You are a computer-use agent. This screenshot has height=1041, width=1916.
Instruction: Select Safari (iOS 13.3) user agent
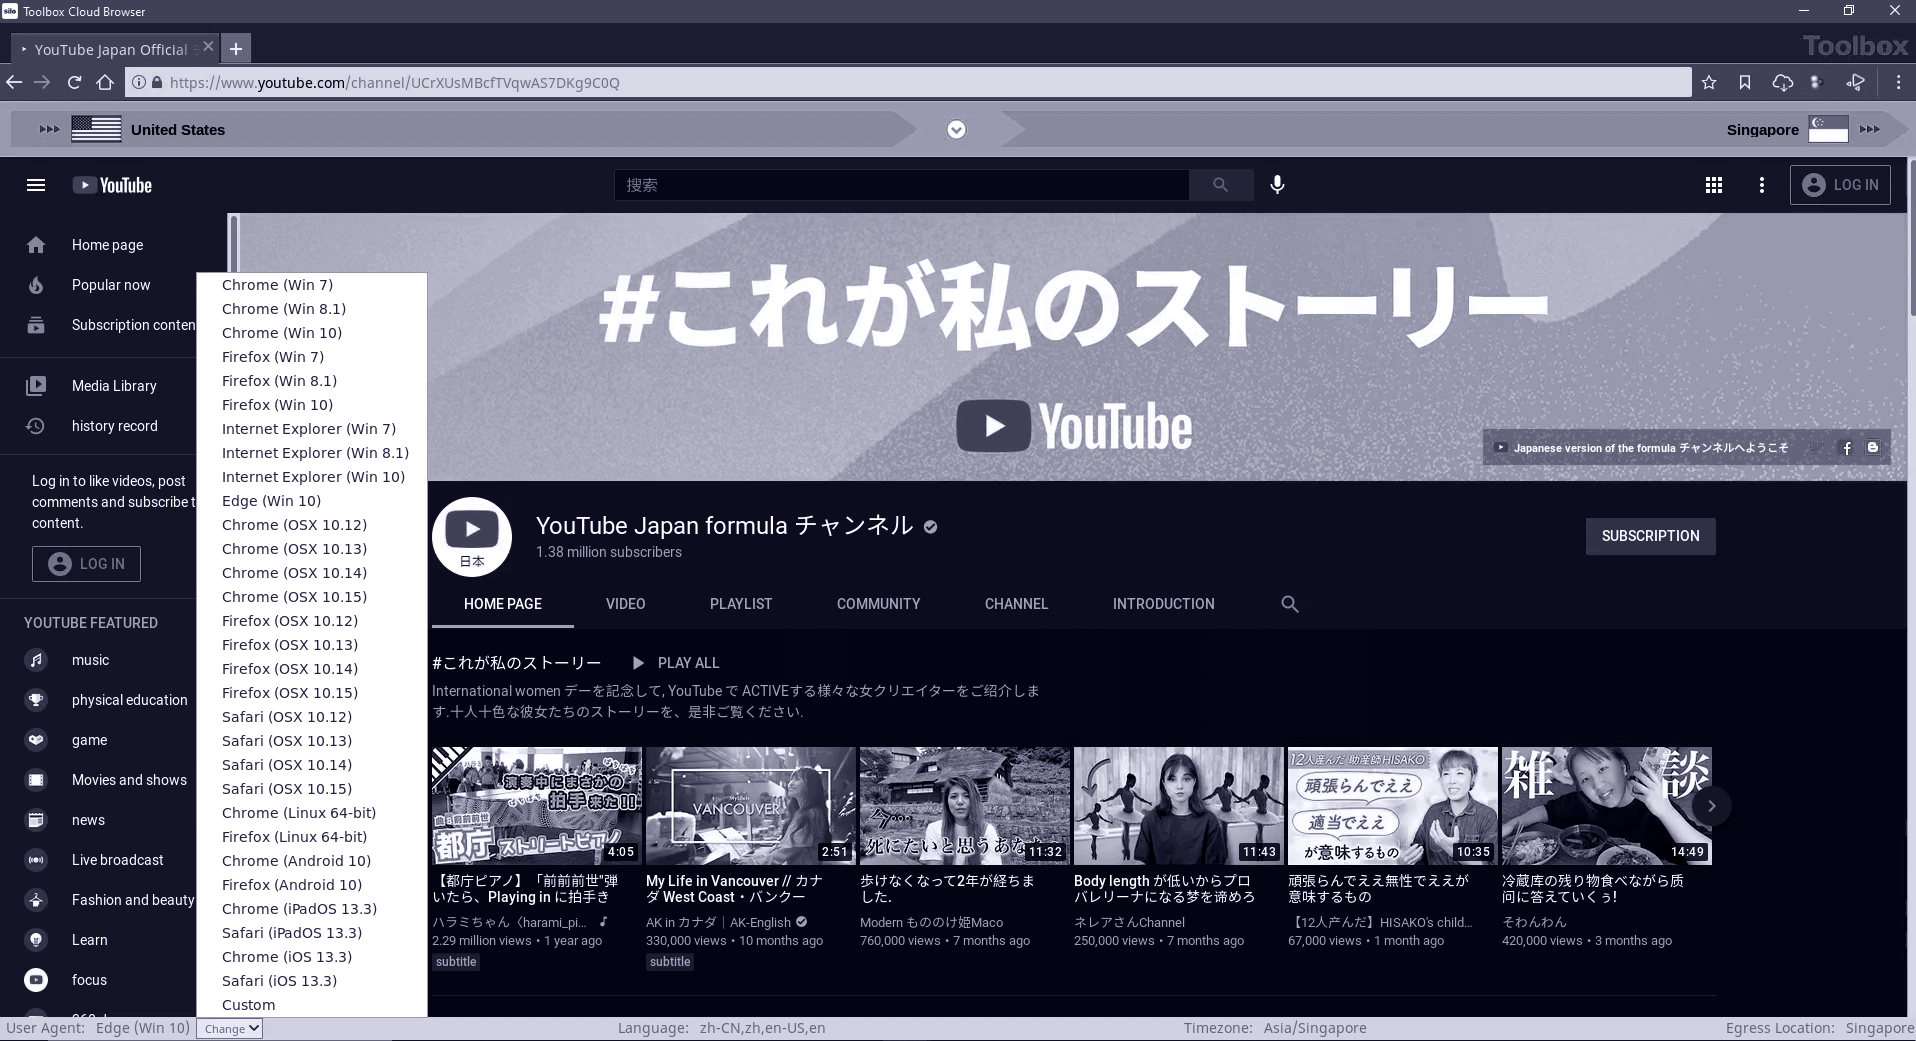[312, 981]
